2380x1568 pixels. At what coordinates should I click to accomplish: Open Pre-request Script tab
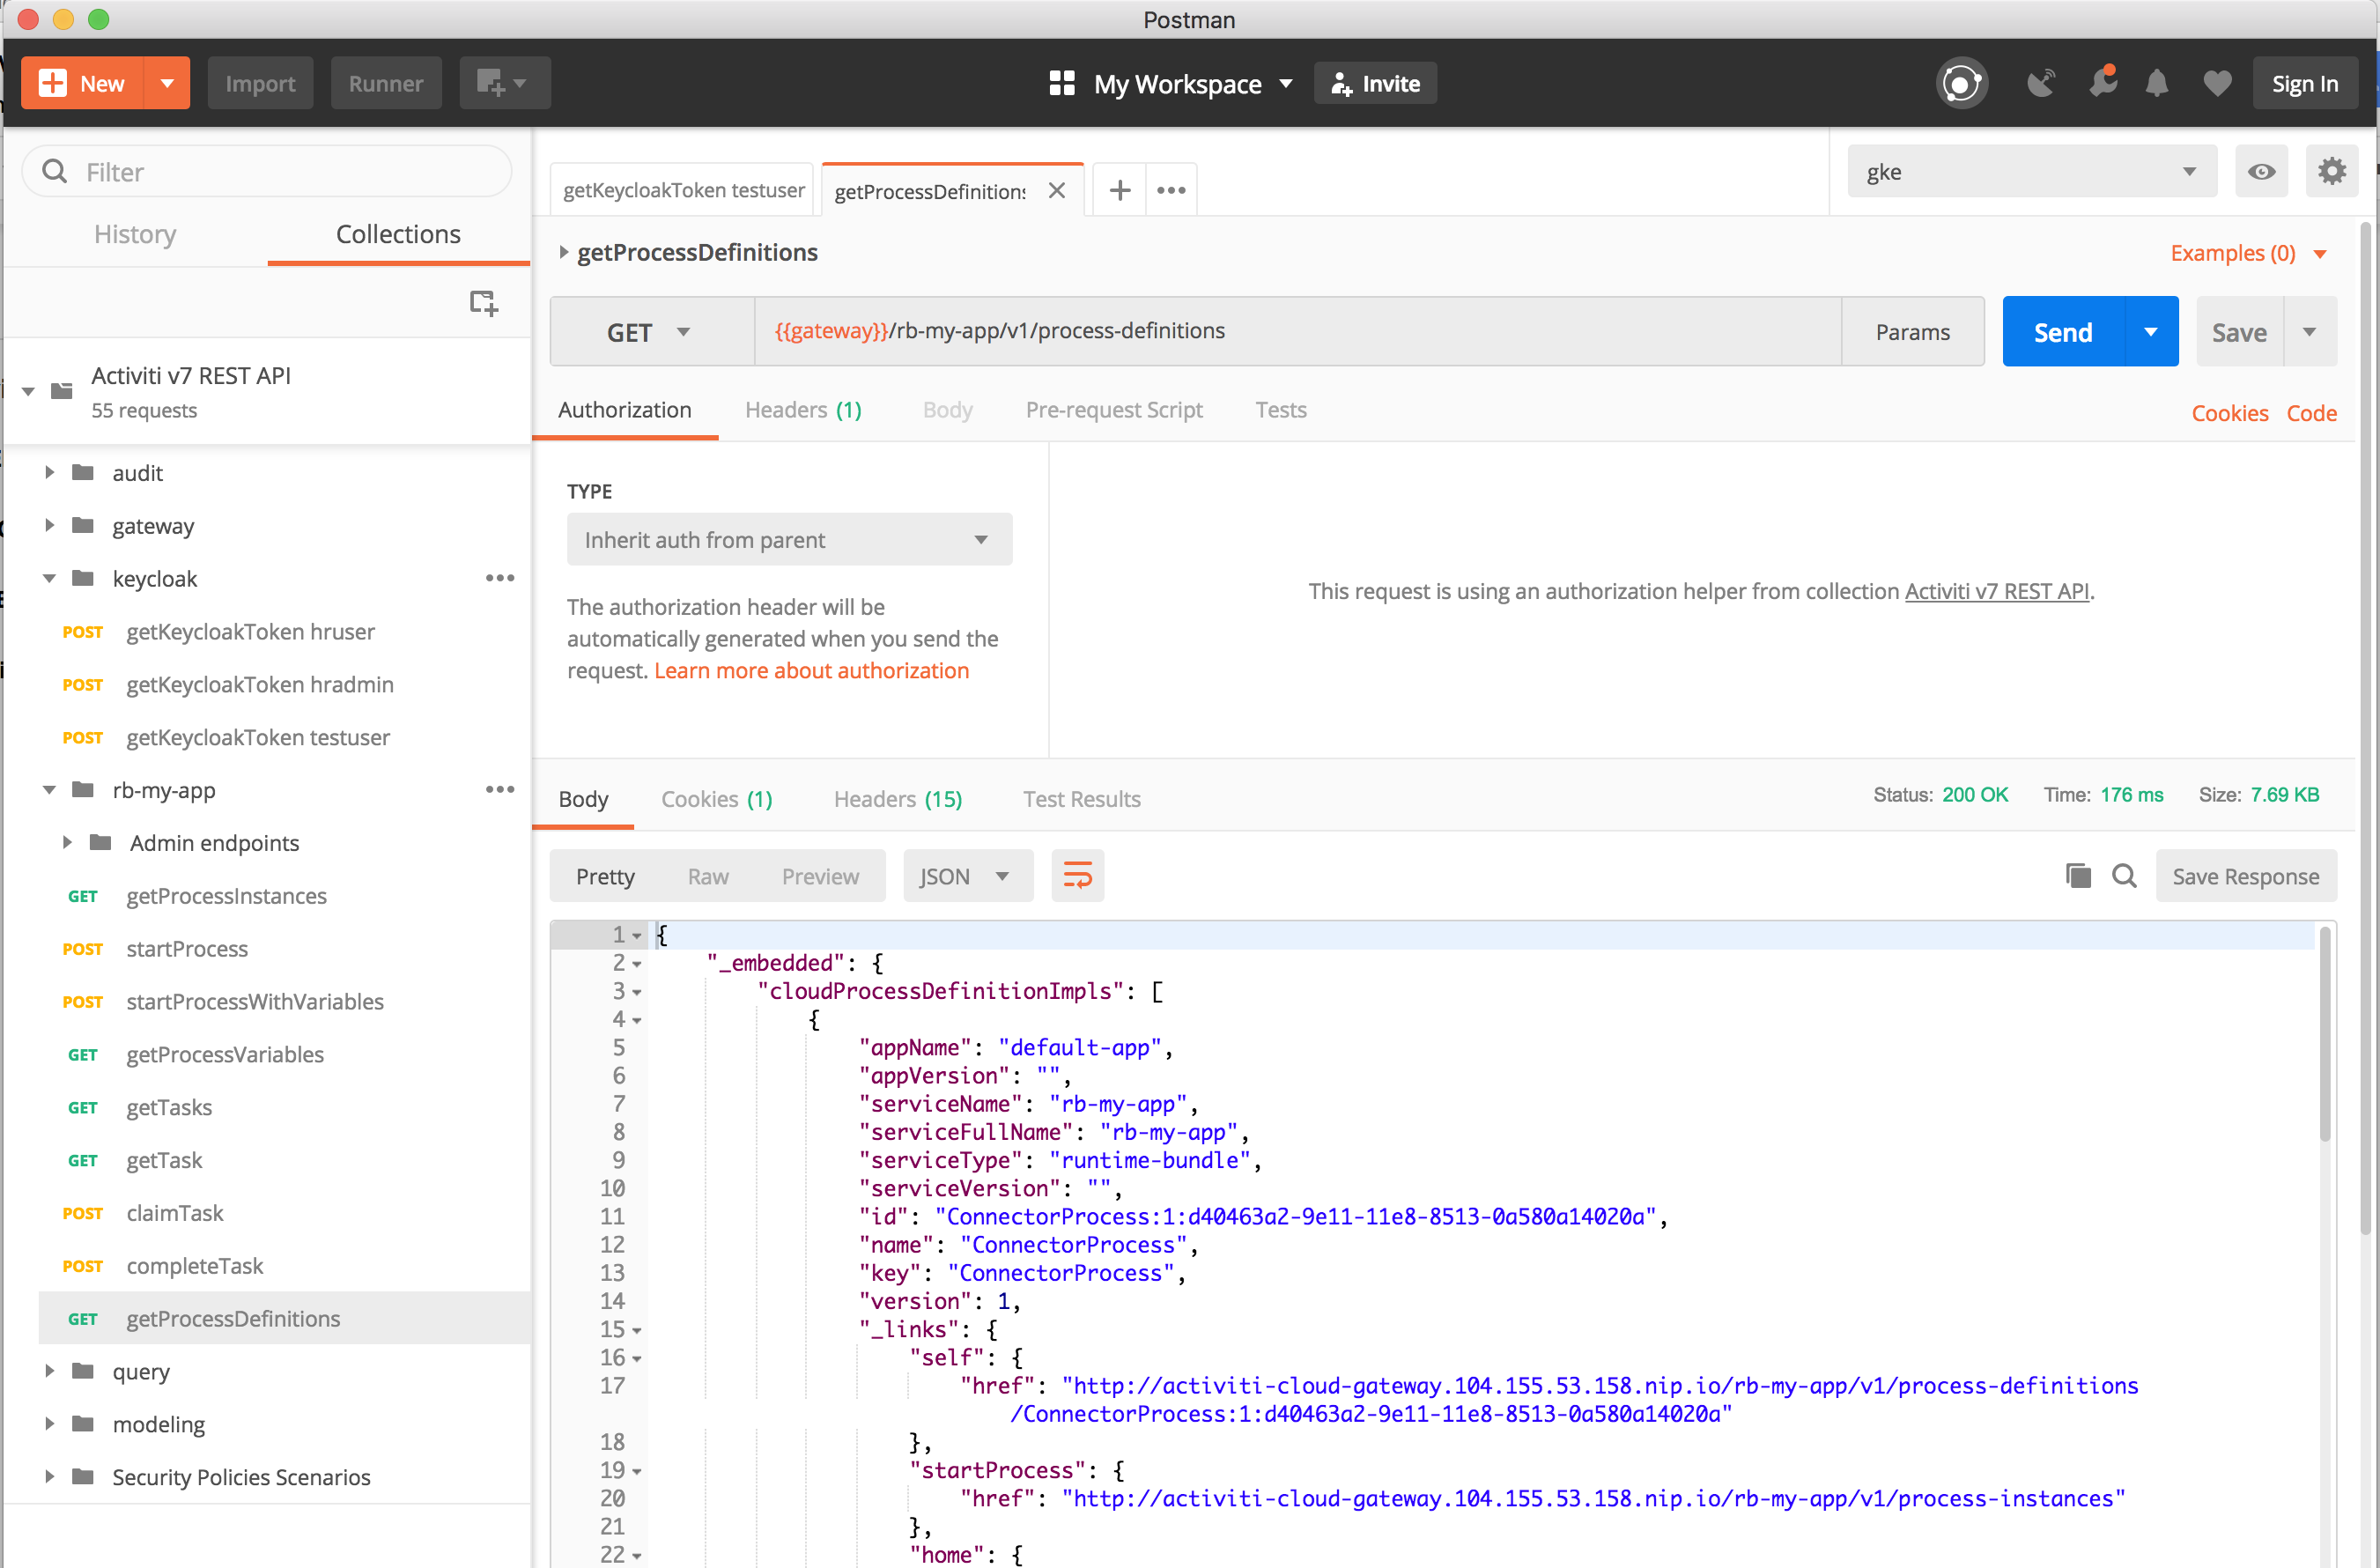[1114, 410]
